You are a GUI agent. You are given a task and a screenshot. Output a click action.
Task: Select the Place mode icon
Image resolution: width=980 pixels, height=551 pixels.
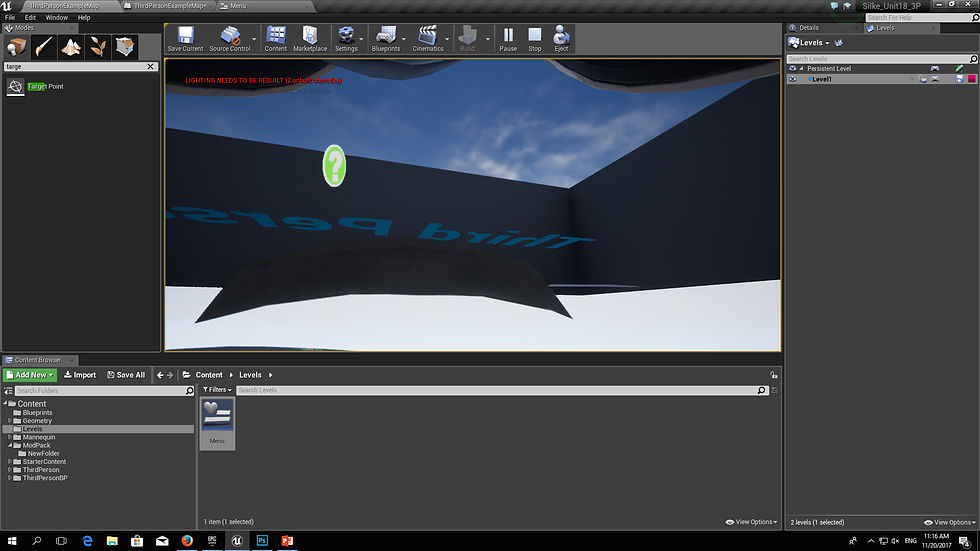pyautogui.click(x=16, y=47)
